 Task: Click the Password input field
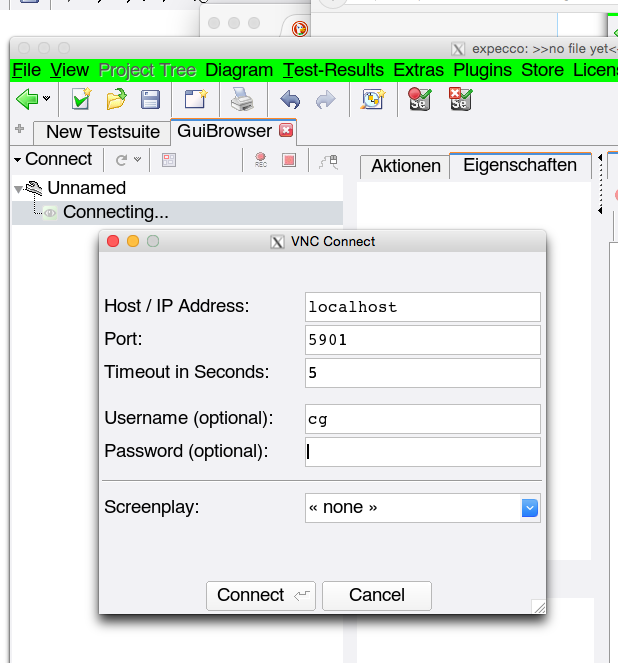click(422, 452)
